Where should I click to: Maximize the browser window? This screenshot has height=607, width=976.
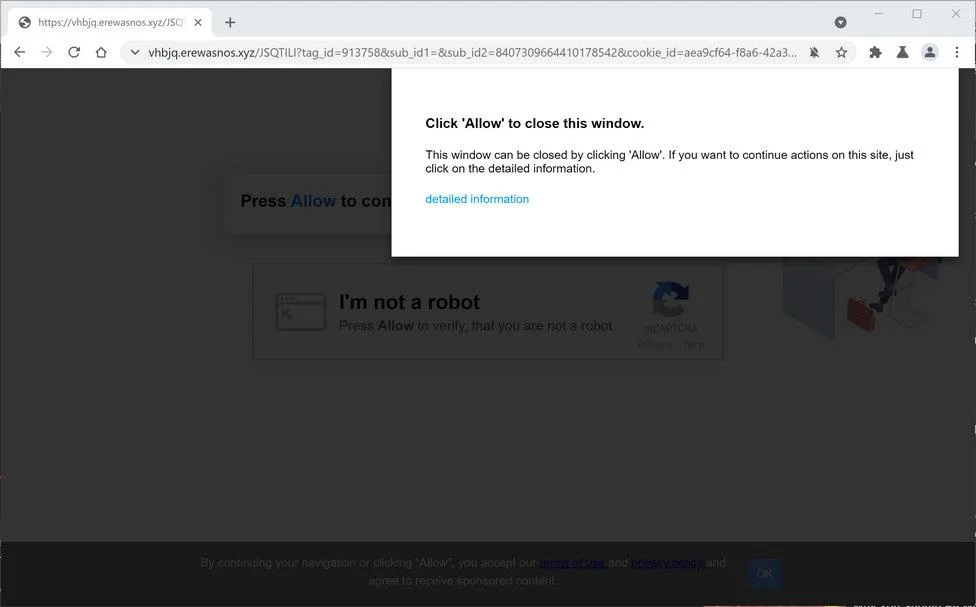pos(917,14)
